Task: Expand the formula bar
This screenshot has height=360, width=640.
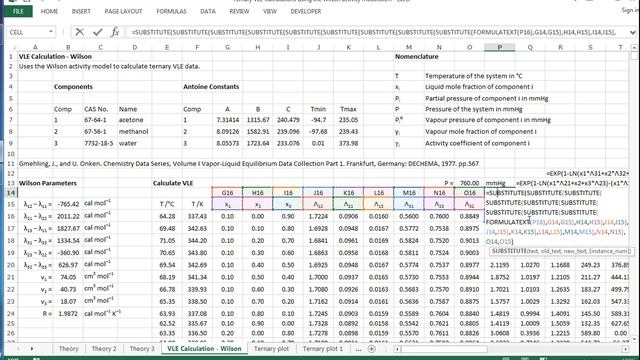Action: (632, 32)
